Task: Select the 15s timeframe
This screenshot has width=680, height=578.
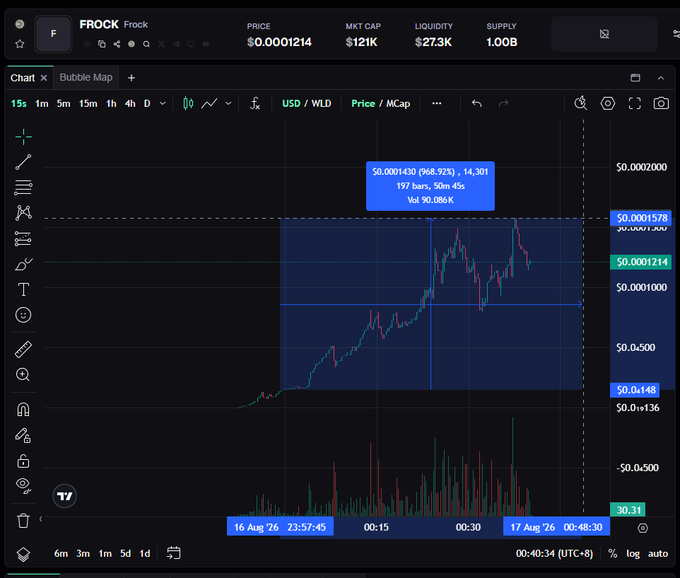Action: (19, 103)
